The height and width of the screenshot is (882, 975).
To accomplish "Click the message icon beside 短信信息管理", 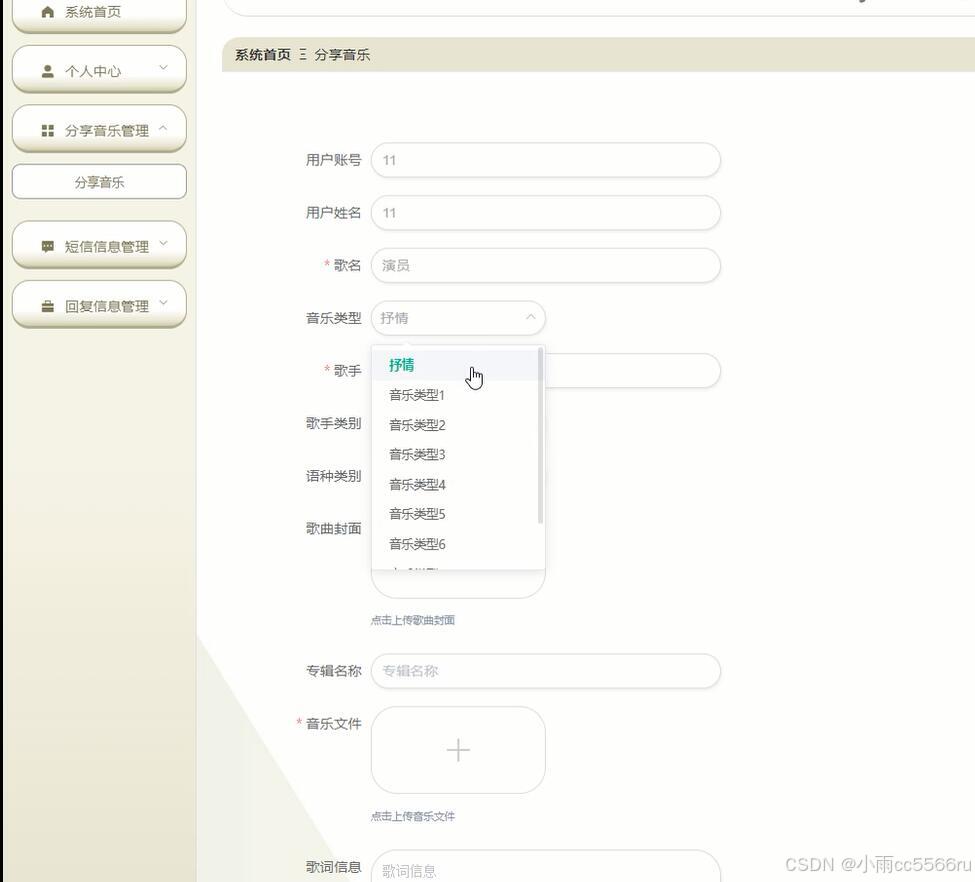I will (x=48, y=246).
